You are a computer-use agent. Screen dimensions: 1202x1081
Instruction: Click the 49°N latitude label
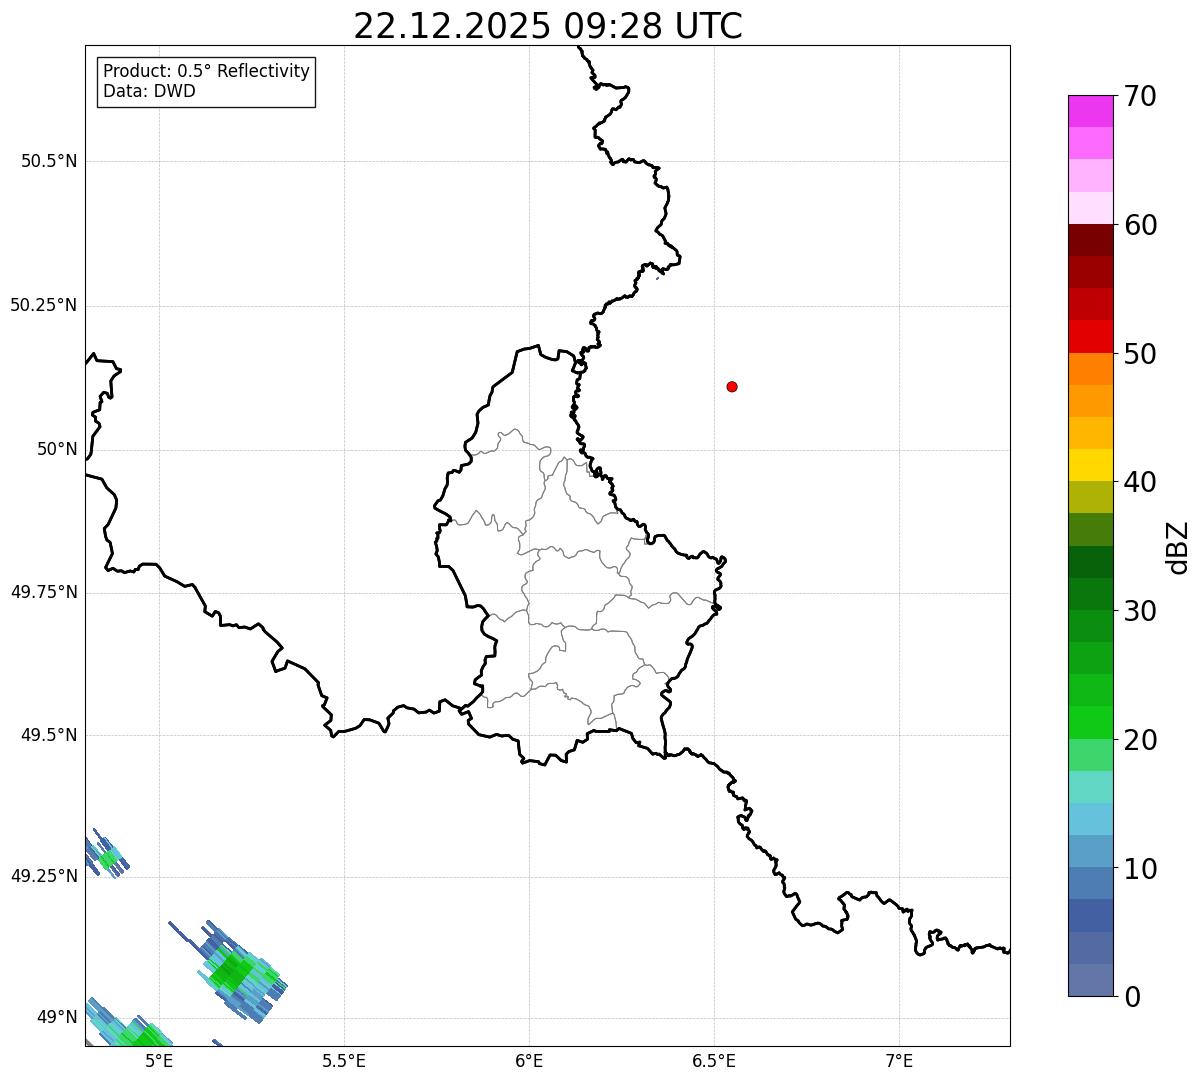pos(57,1017)
